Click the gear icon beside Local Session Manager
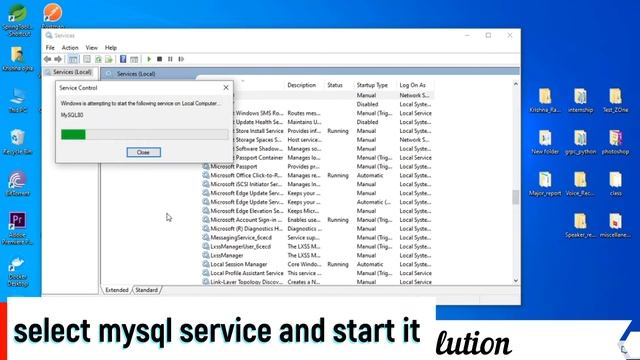This screenshot has height=360, width=640. click(206, 264)
